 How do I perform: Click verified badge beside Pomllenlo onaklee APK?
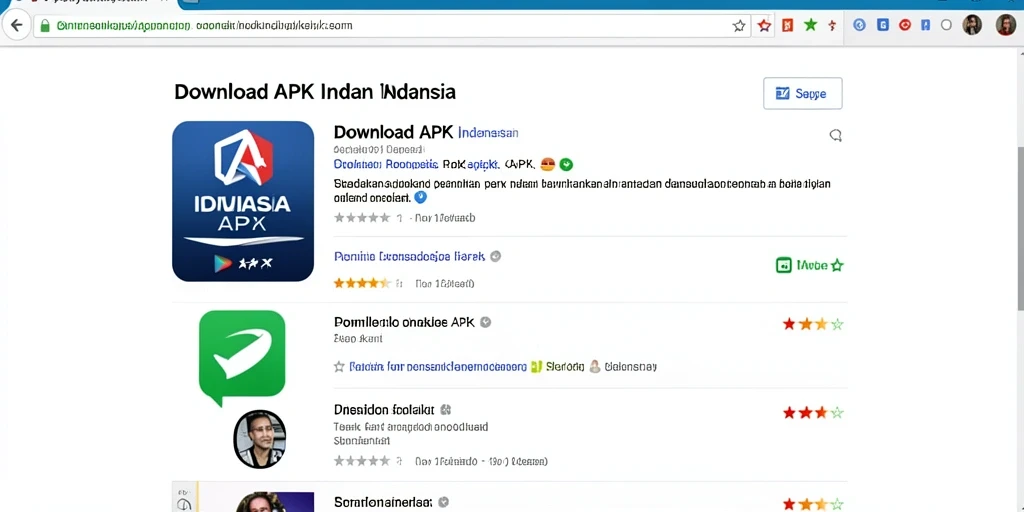tap(485, 322)
